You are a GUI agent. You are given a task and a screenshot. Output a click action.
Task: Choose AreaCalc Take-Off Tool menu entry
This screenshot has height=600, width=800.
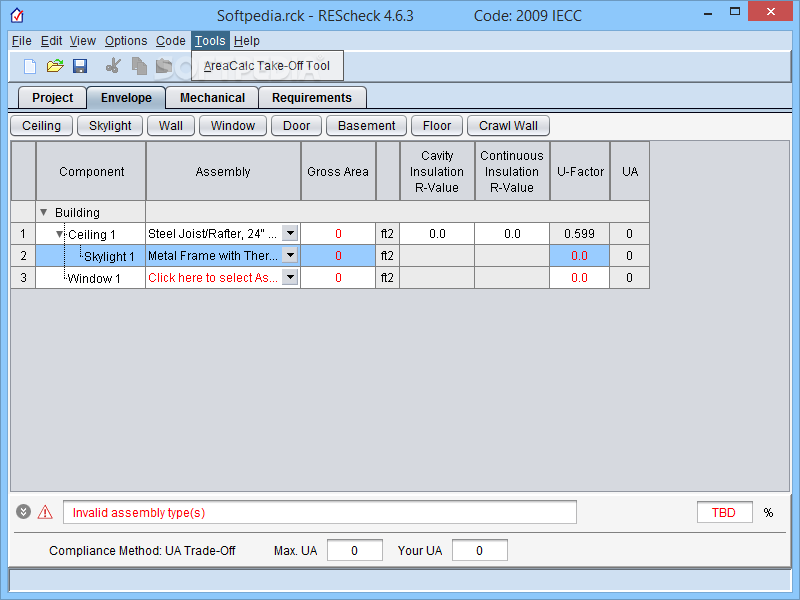267,66
